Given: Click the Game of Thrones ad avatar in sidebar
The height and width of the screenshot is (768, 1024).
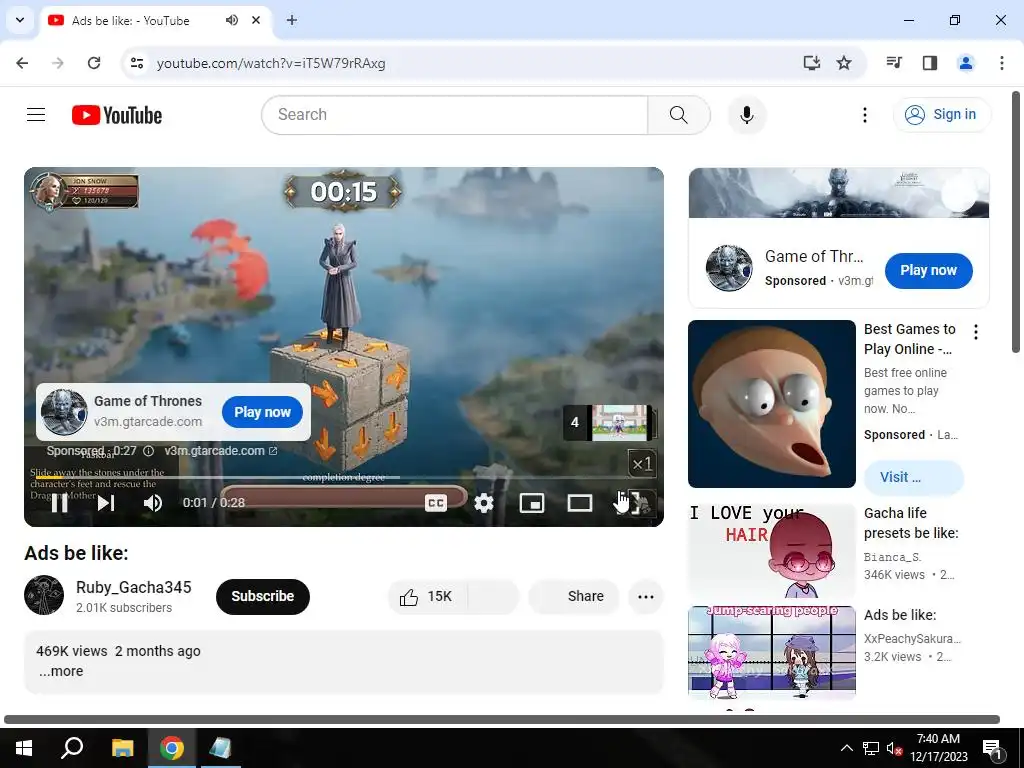Looking at the screenshot, I should point(729,268).
